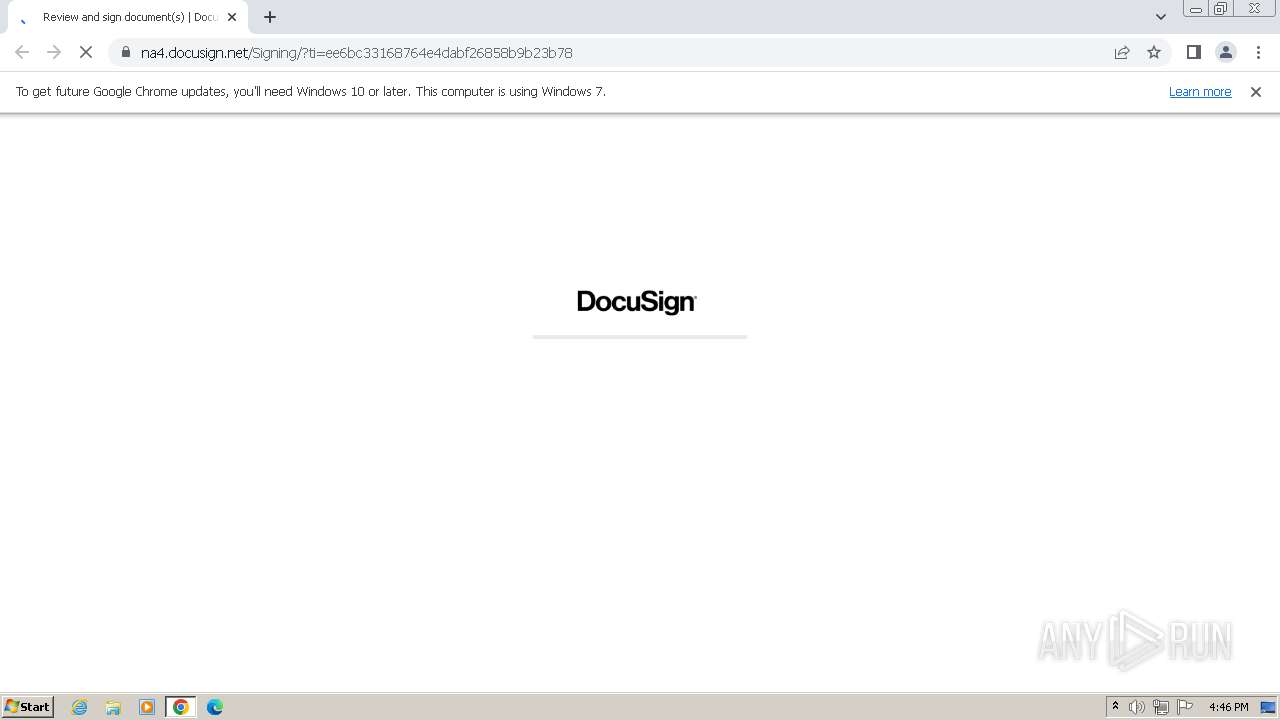Open Windows Media Player taskbar icon
The width and height of the screenshot is (1280, 720).
pos(147,707)
